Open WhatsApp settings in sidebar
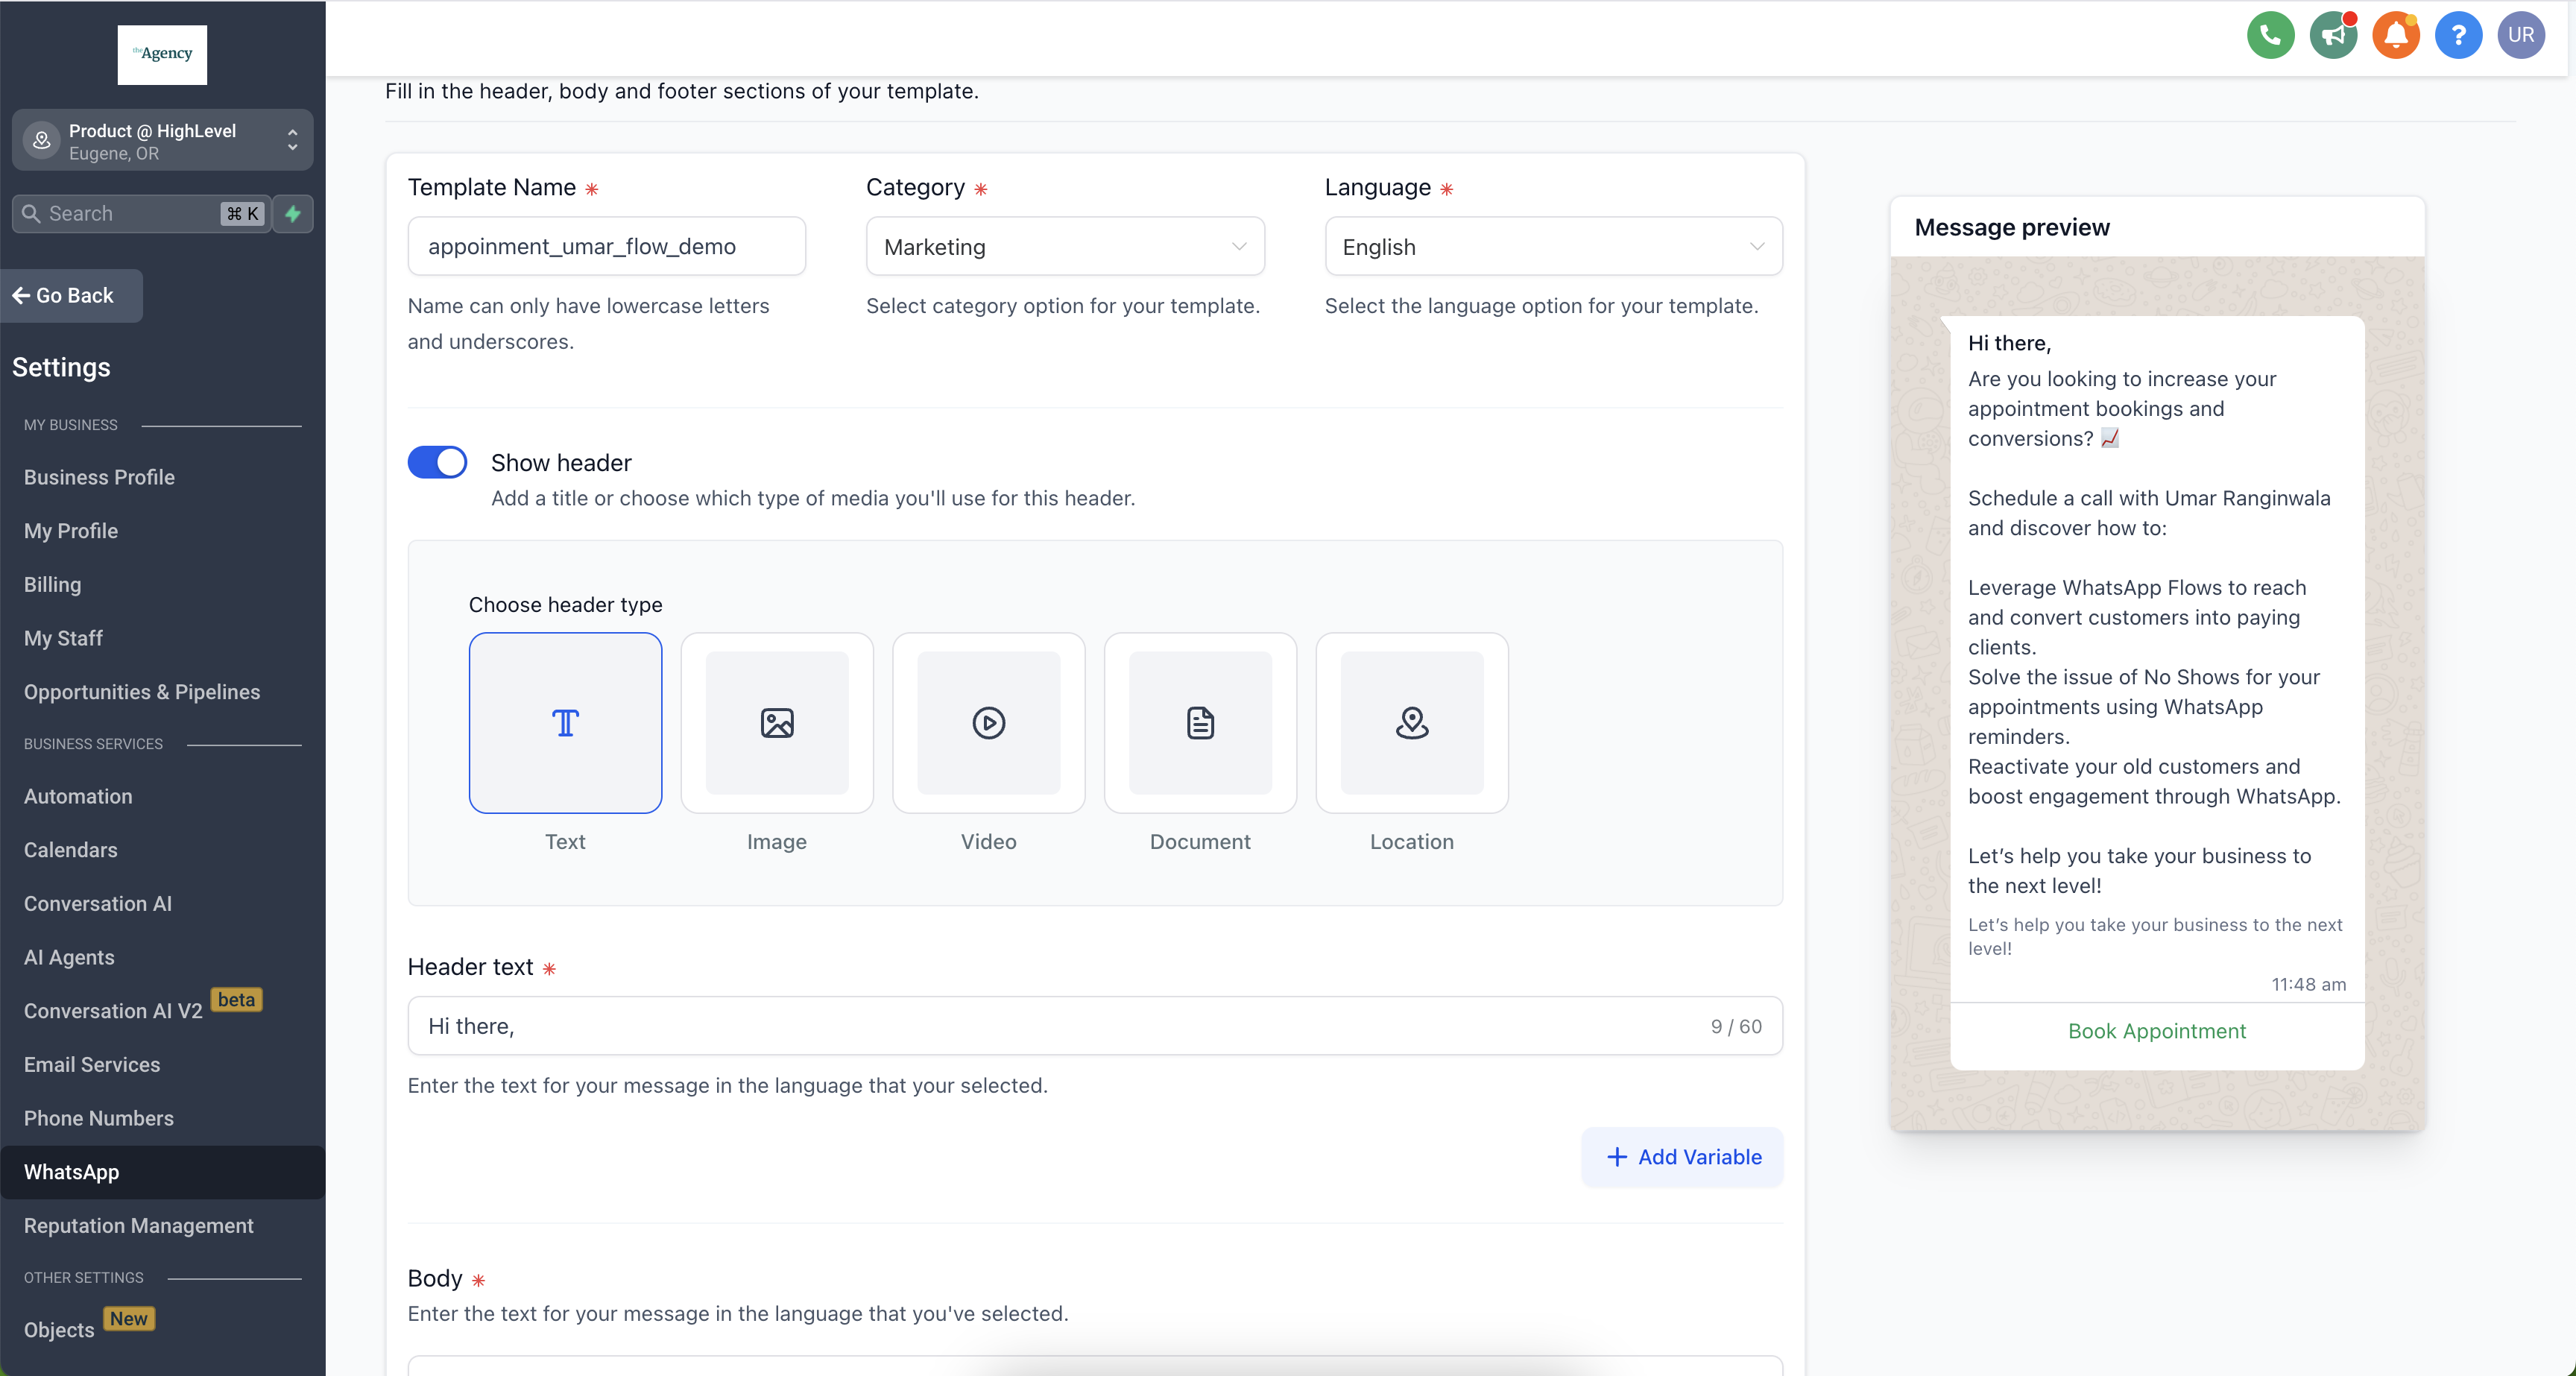The image size is (2576, 1376). [x=72, y=1172]
